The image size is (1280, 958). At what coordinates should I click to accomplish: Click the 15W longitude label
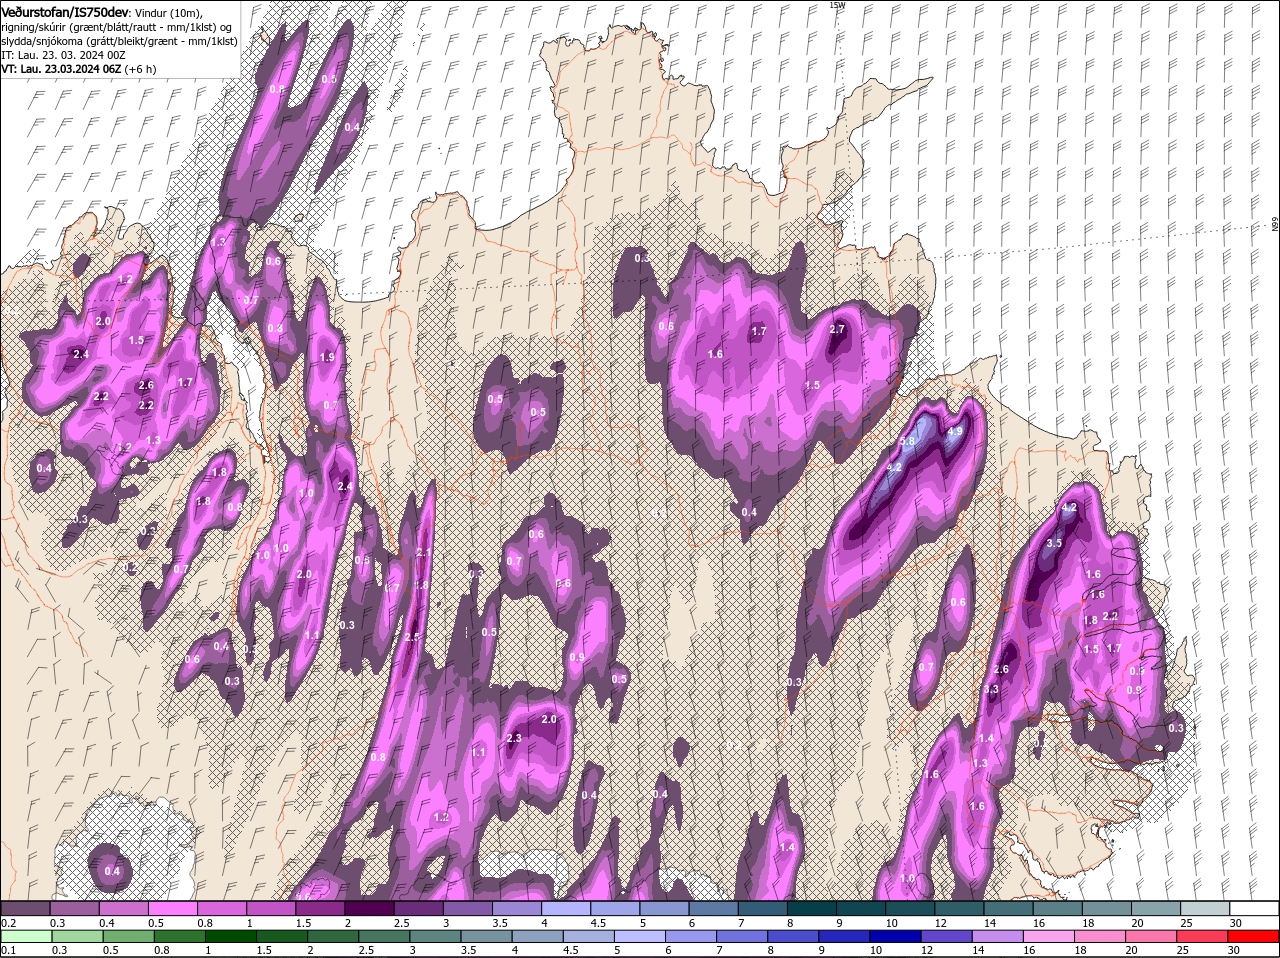[837, 5]
